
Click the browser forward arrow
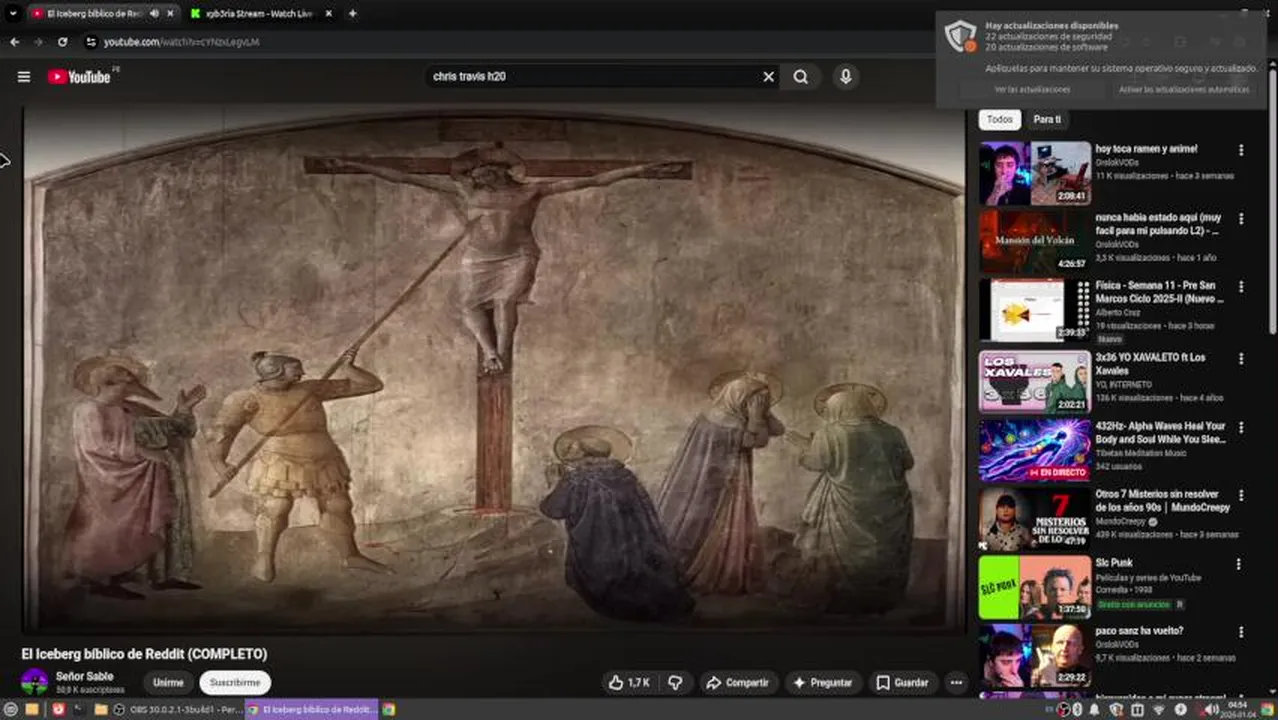38,42
